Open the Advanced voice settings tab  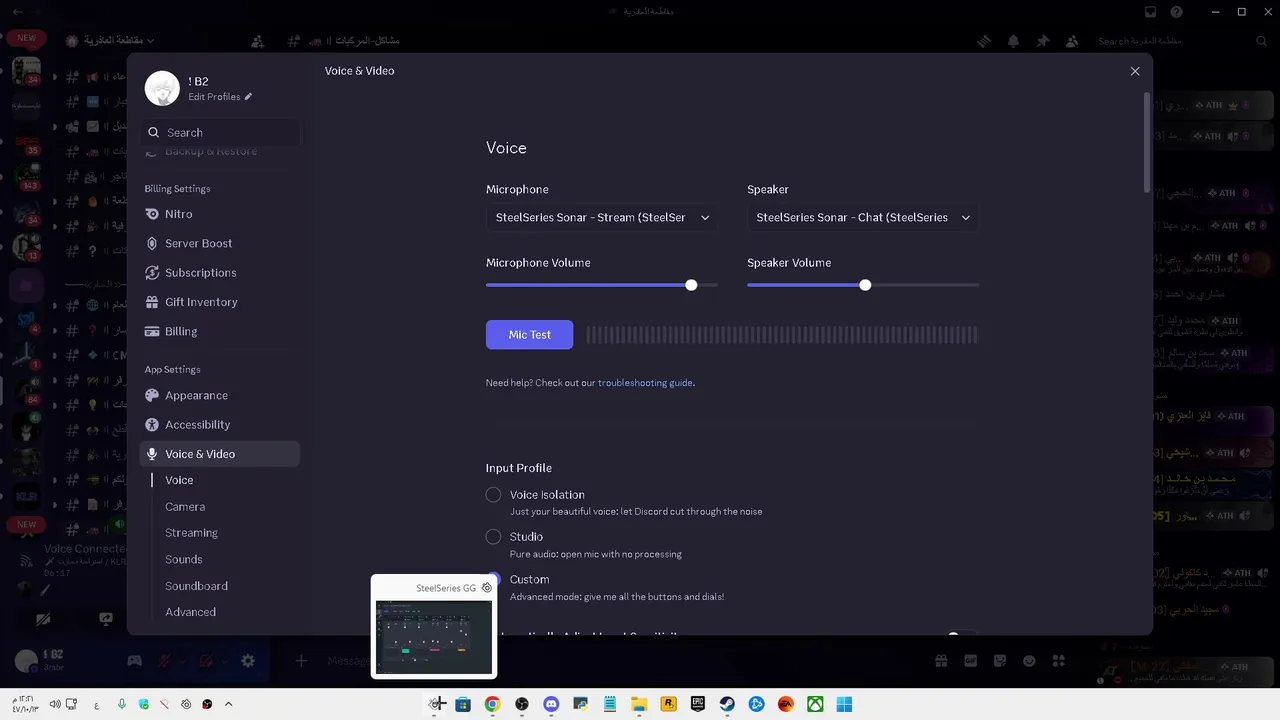[x=190, y=612]
